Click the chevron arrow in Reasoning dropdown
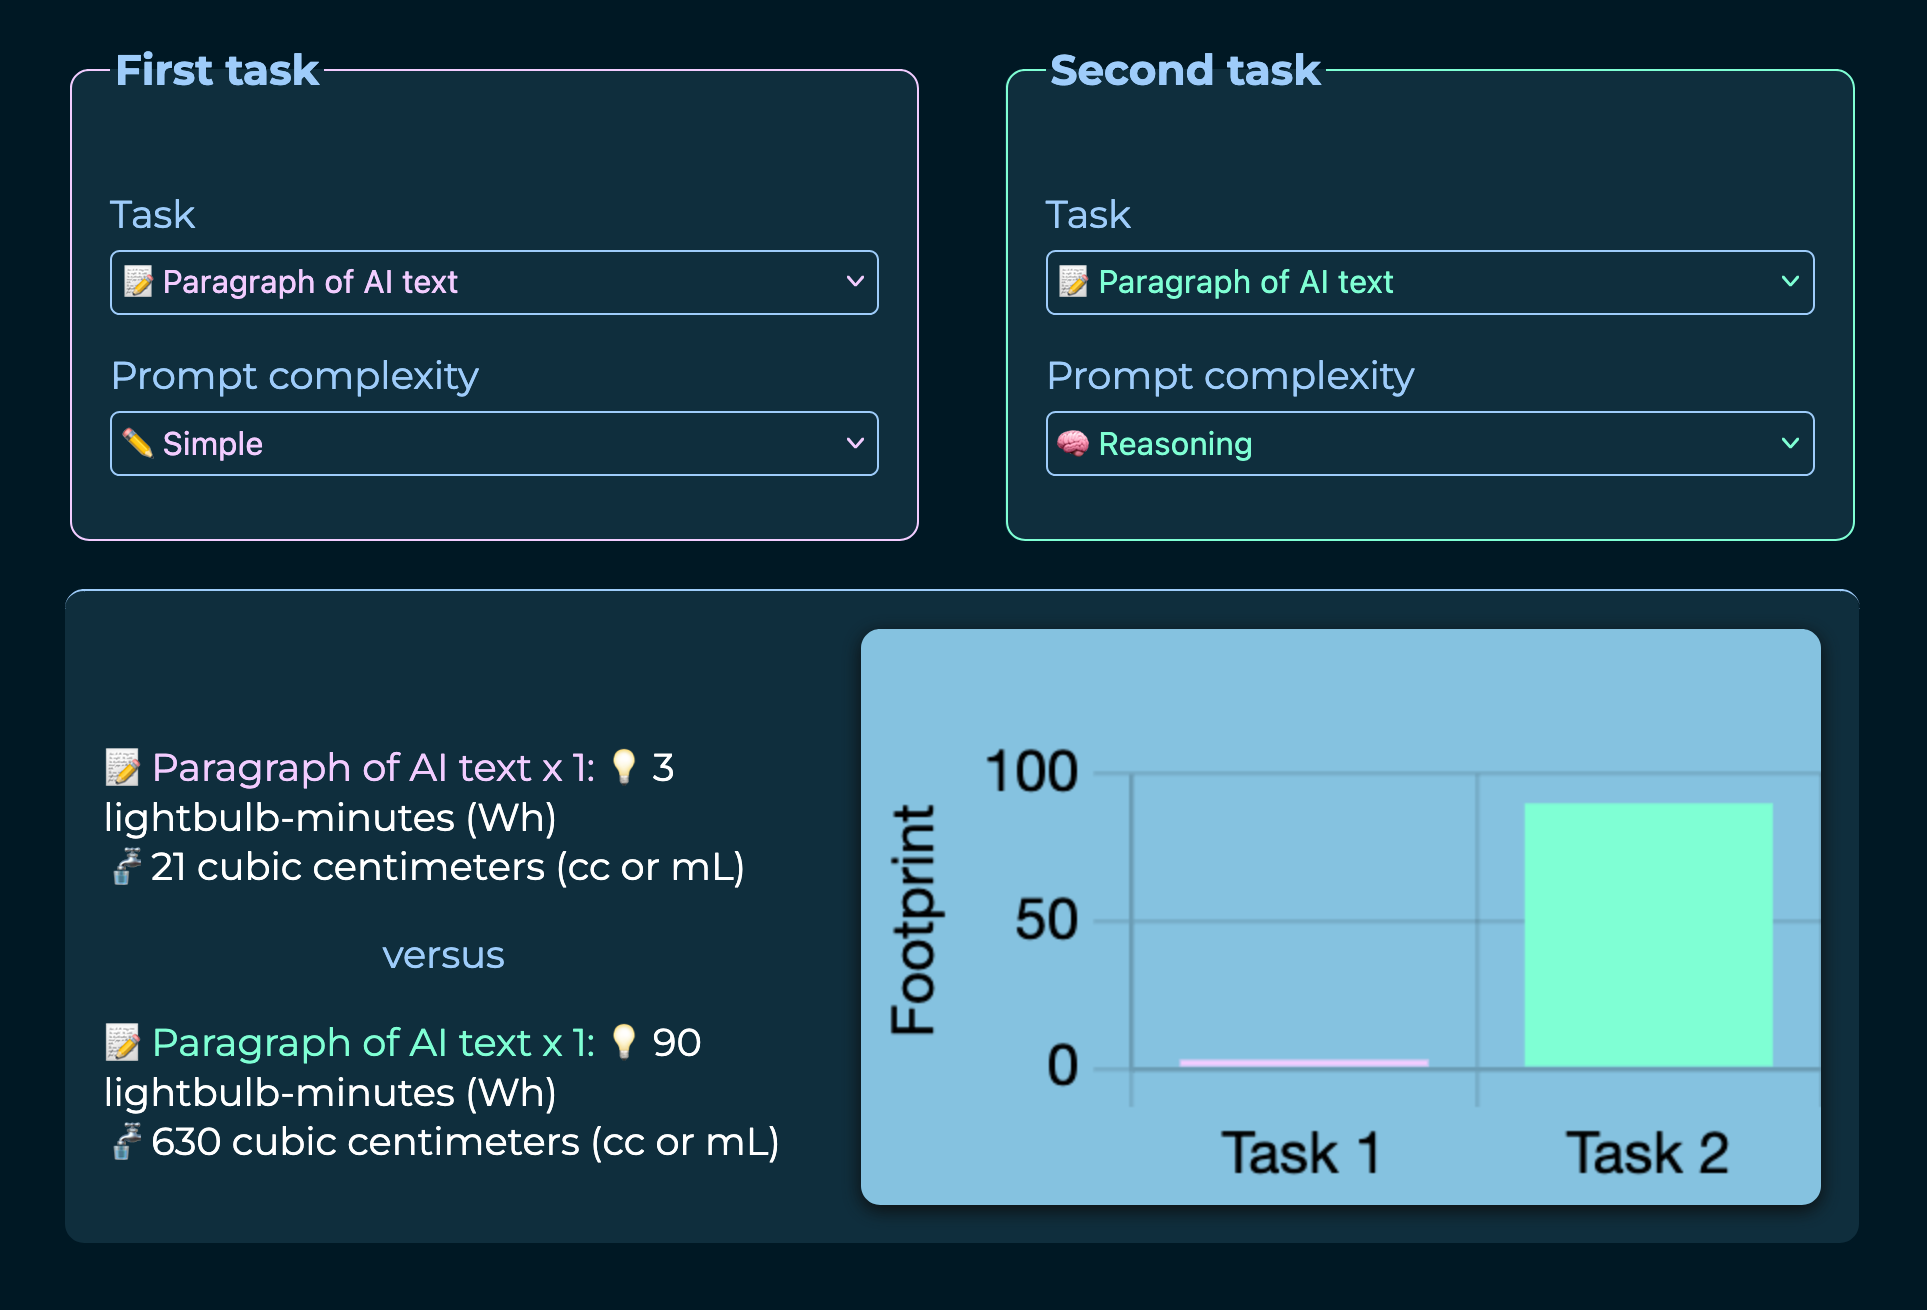The height and width of the screenshot is (1310, 1927). (x=1790, y=442)
